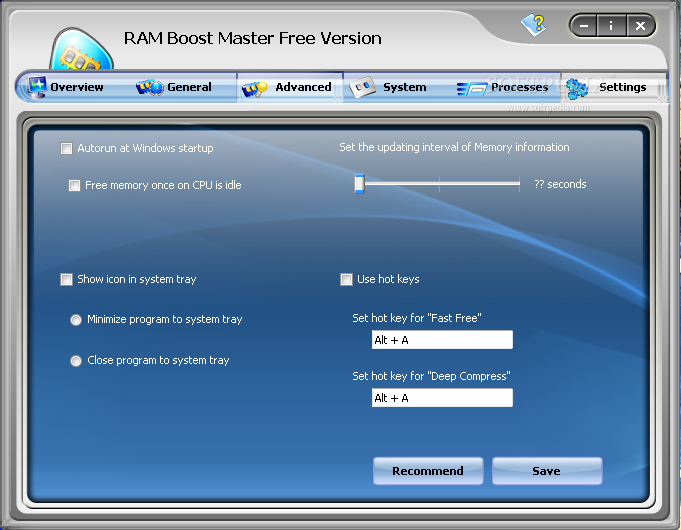Click the '?? seconds' interval value
The width and height of the screenshot is (681, 530).
pos(560,184)
